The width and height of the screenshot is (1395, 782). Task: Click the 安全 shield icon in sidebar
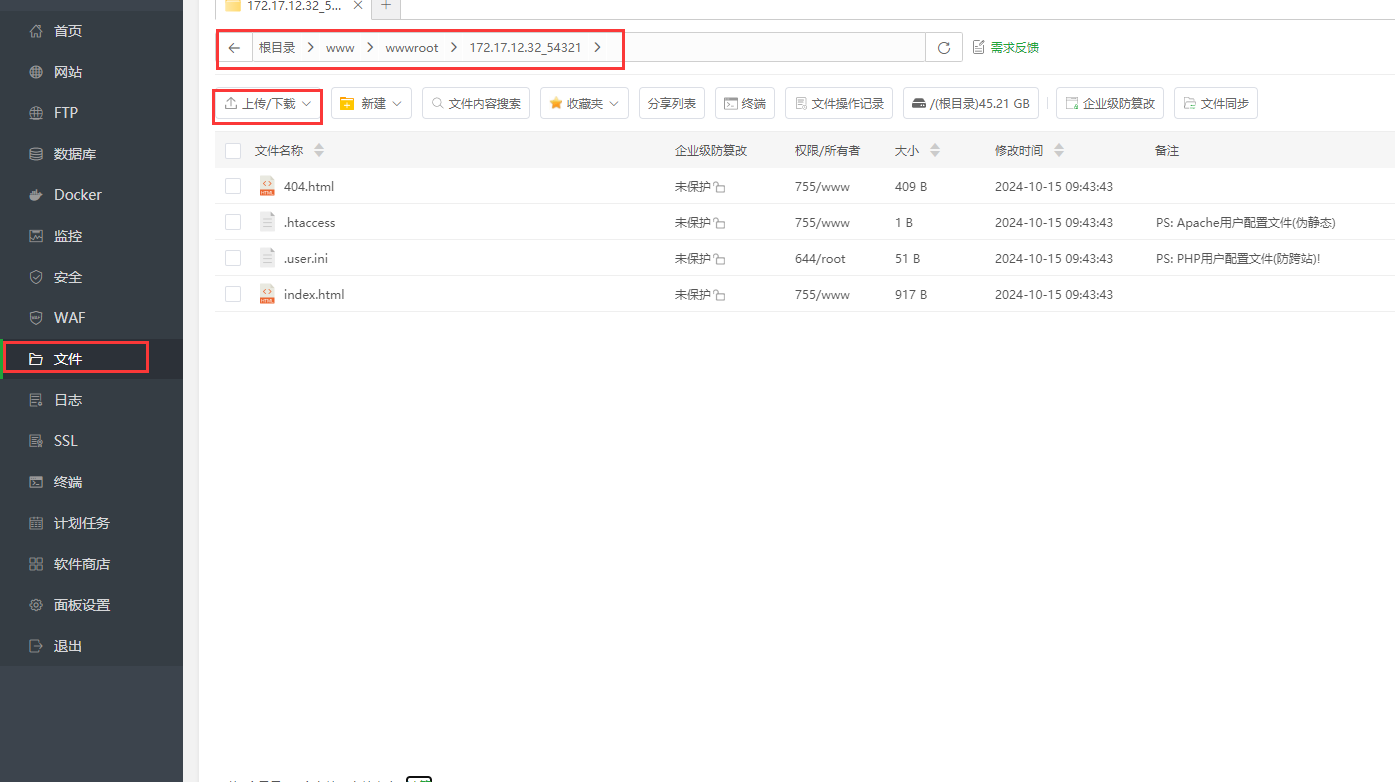[37, 277]
